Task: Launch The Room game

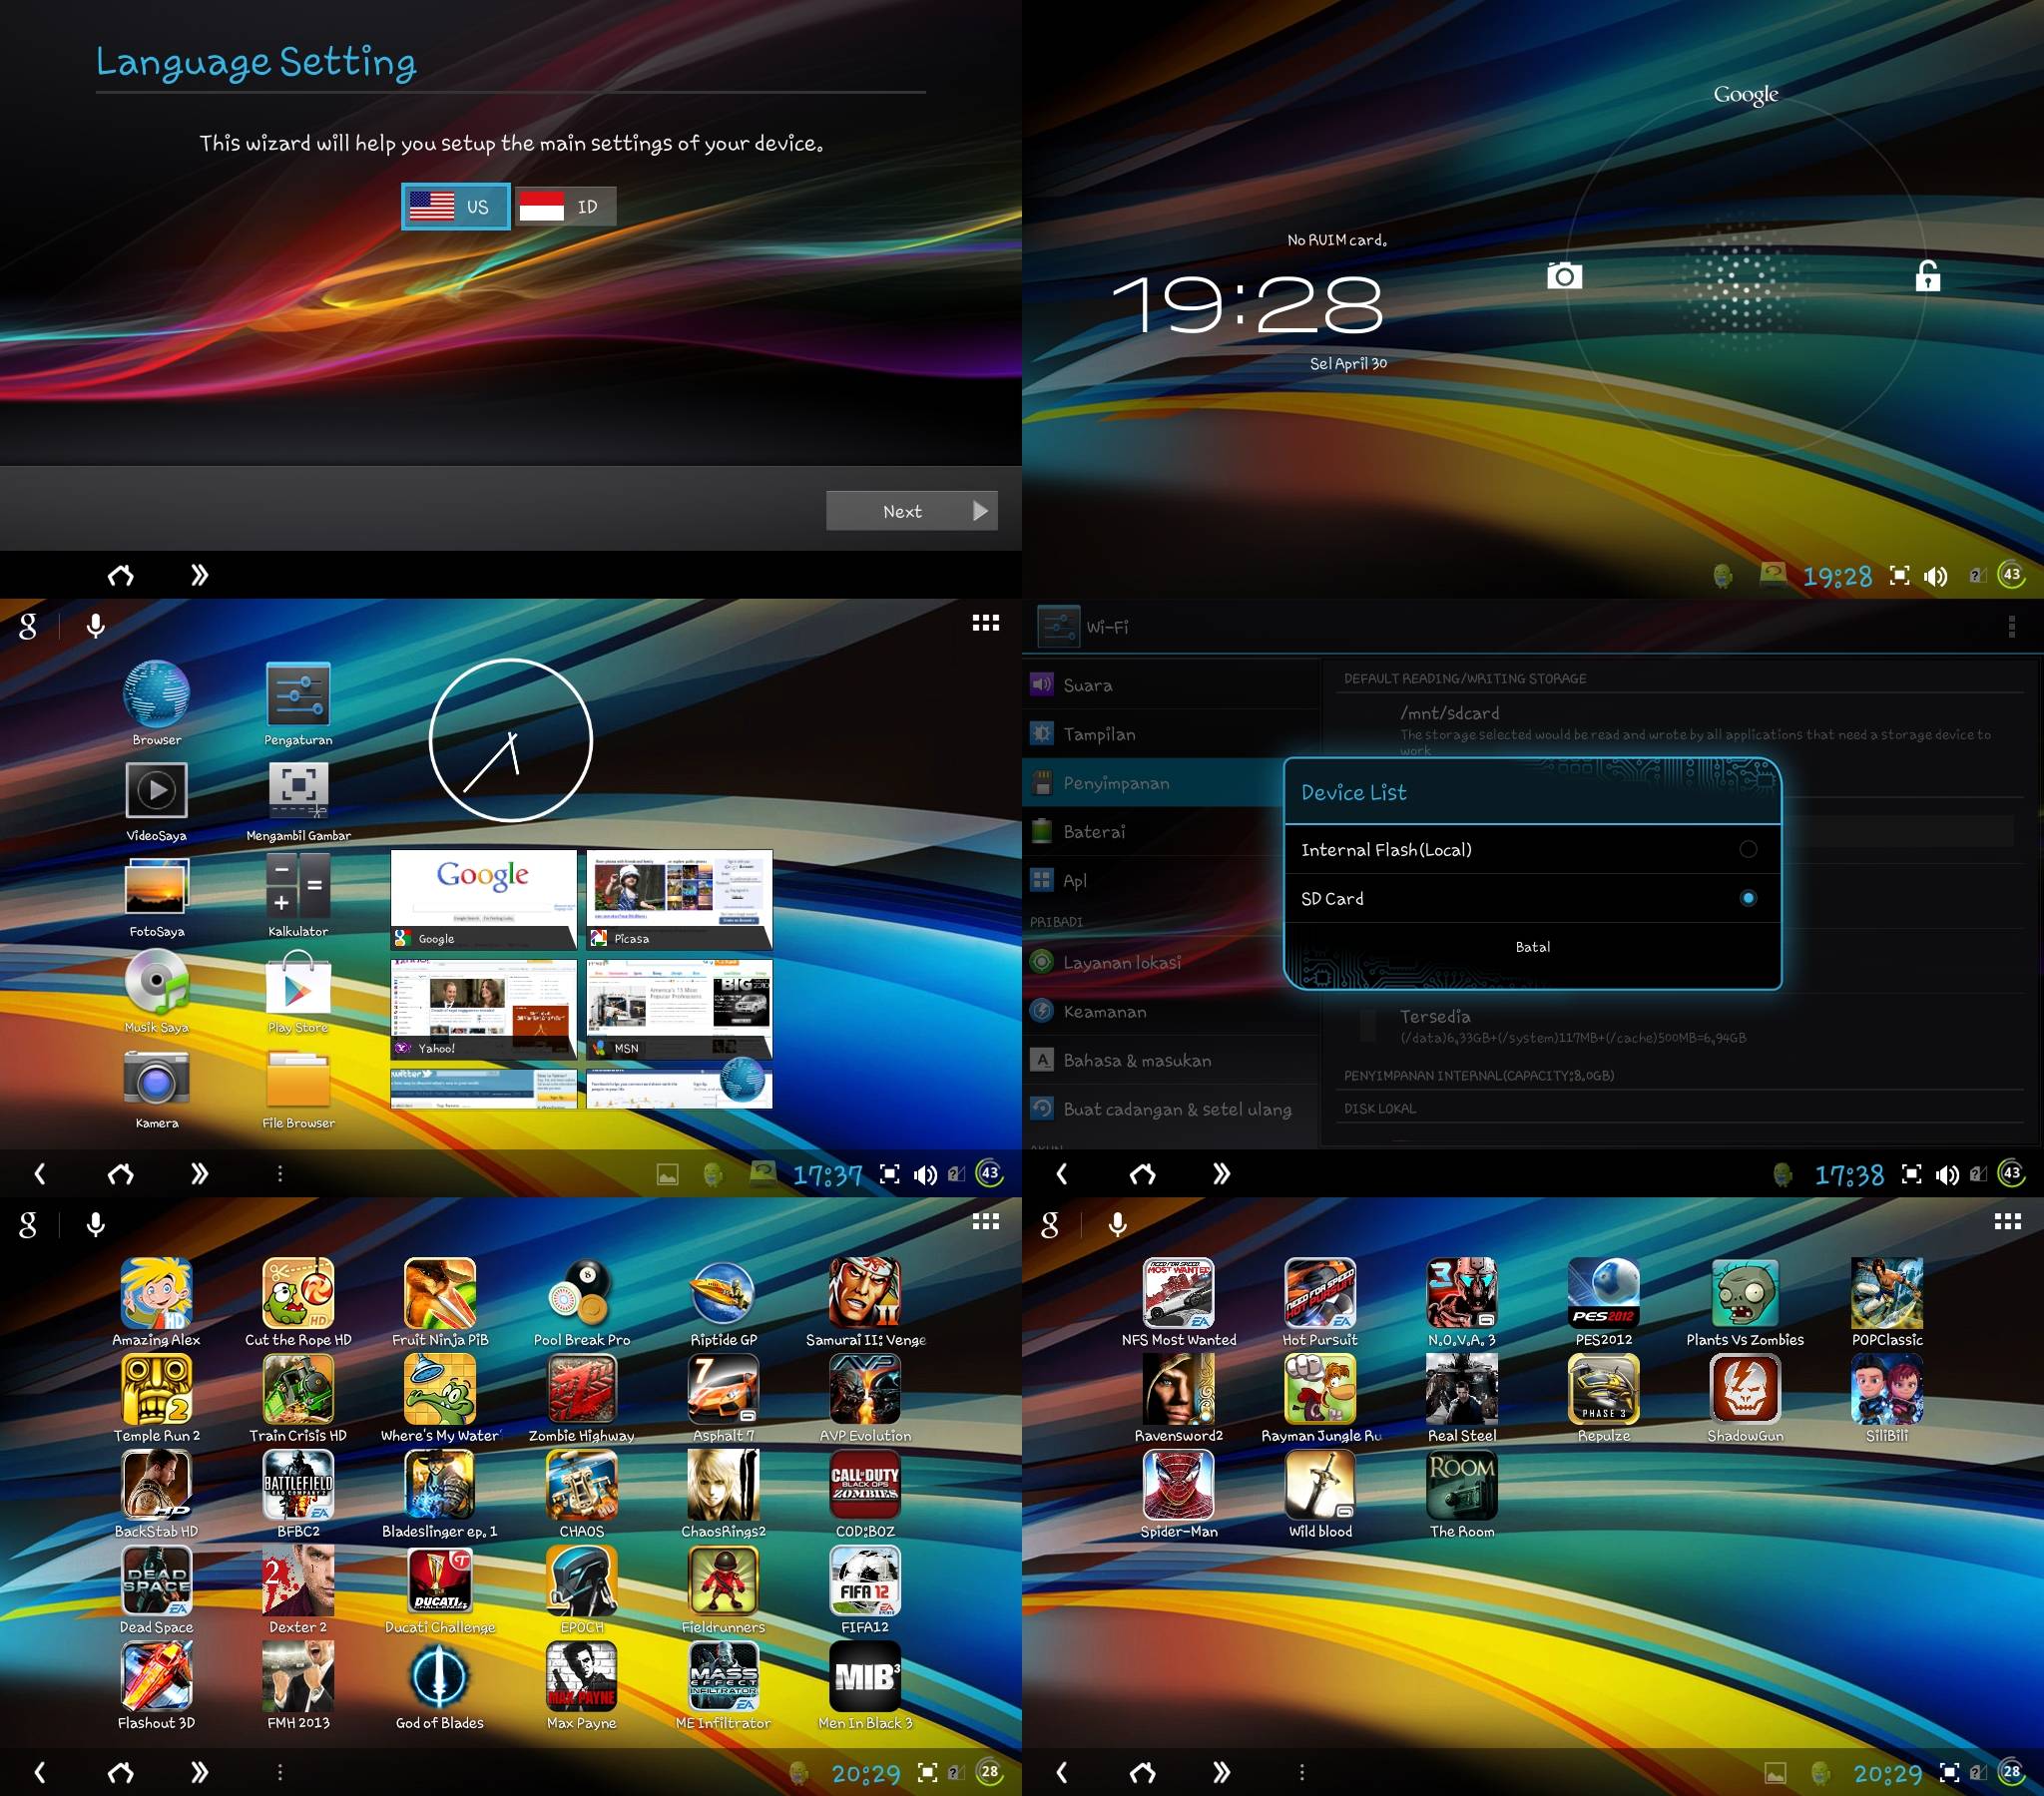Action: (1461, 1495)
